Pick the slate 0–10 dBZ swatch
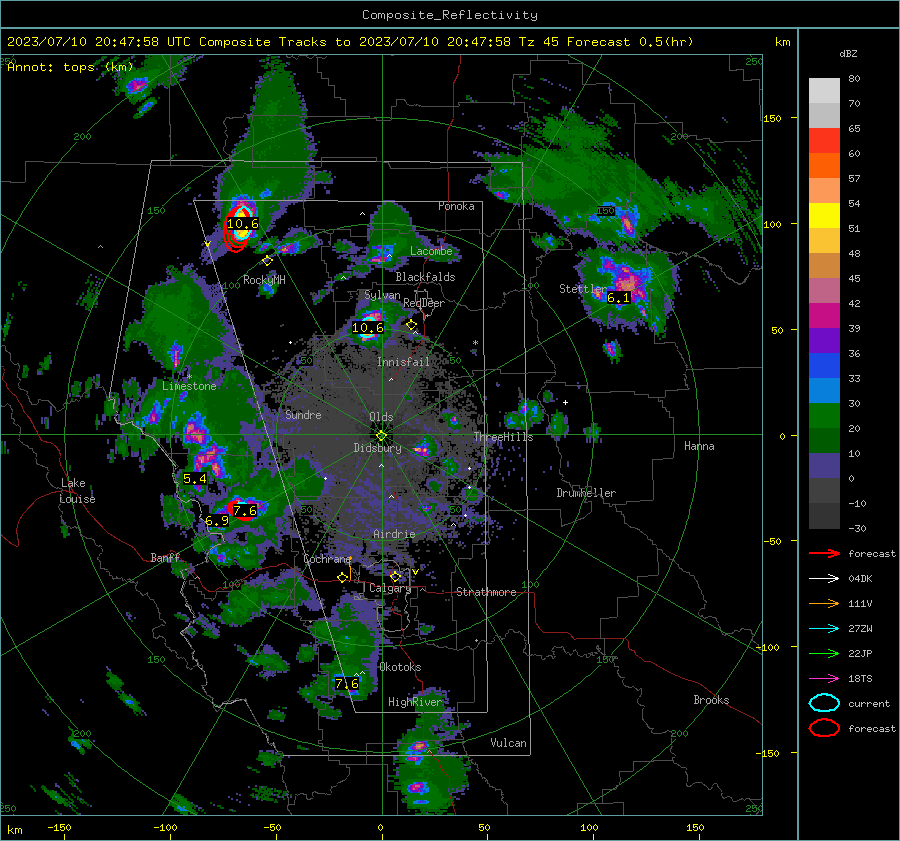900x841 pixels. 824,466
